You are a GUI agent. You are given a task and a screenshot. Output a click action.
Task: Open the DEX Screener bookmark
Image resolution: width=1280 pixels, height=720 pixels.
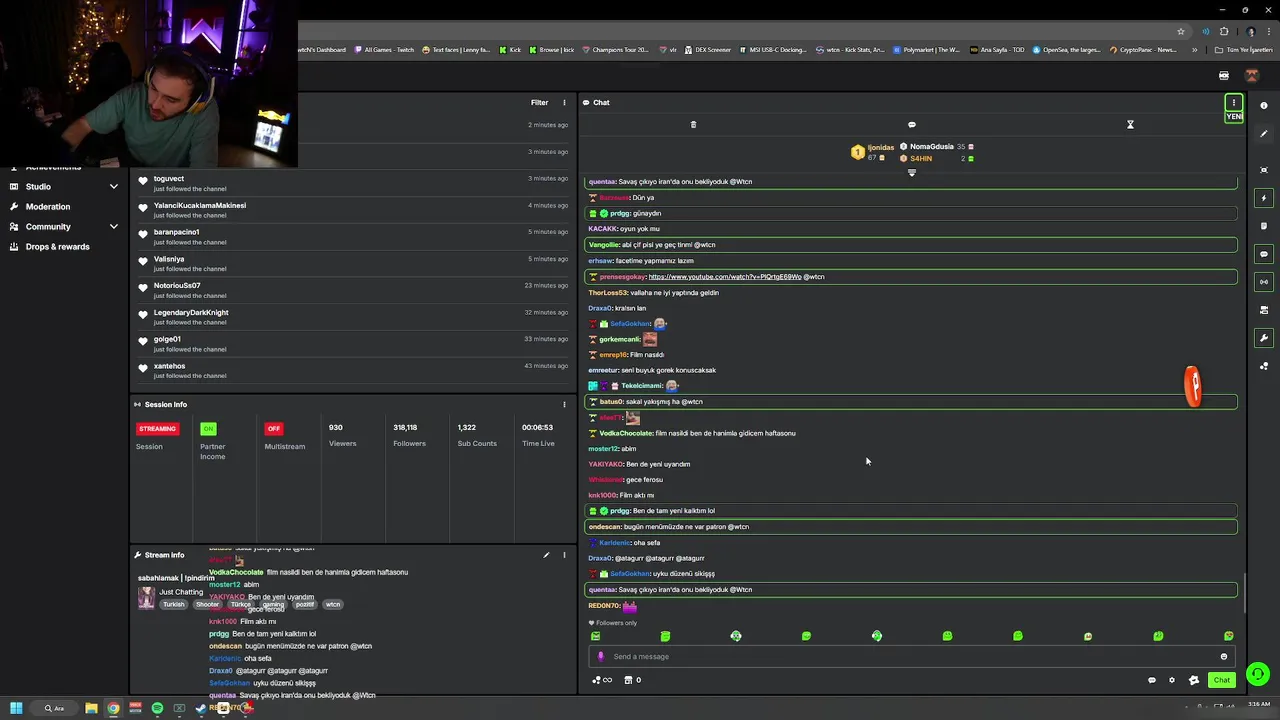tap(708, 50)
